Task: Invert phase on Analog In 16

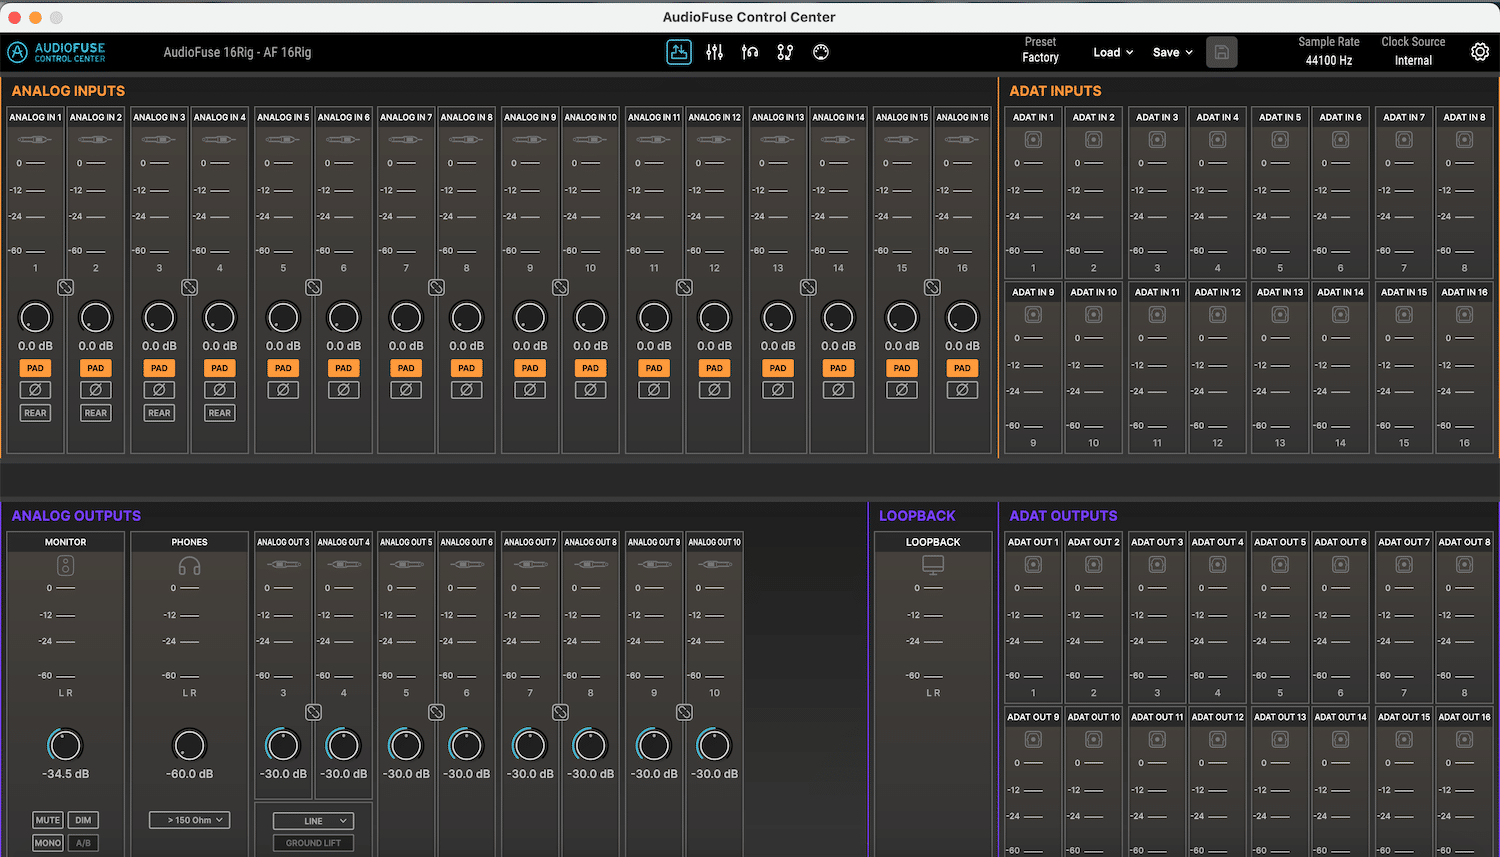Action: (962, 390)
